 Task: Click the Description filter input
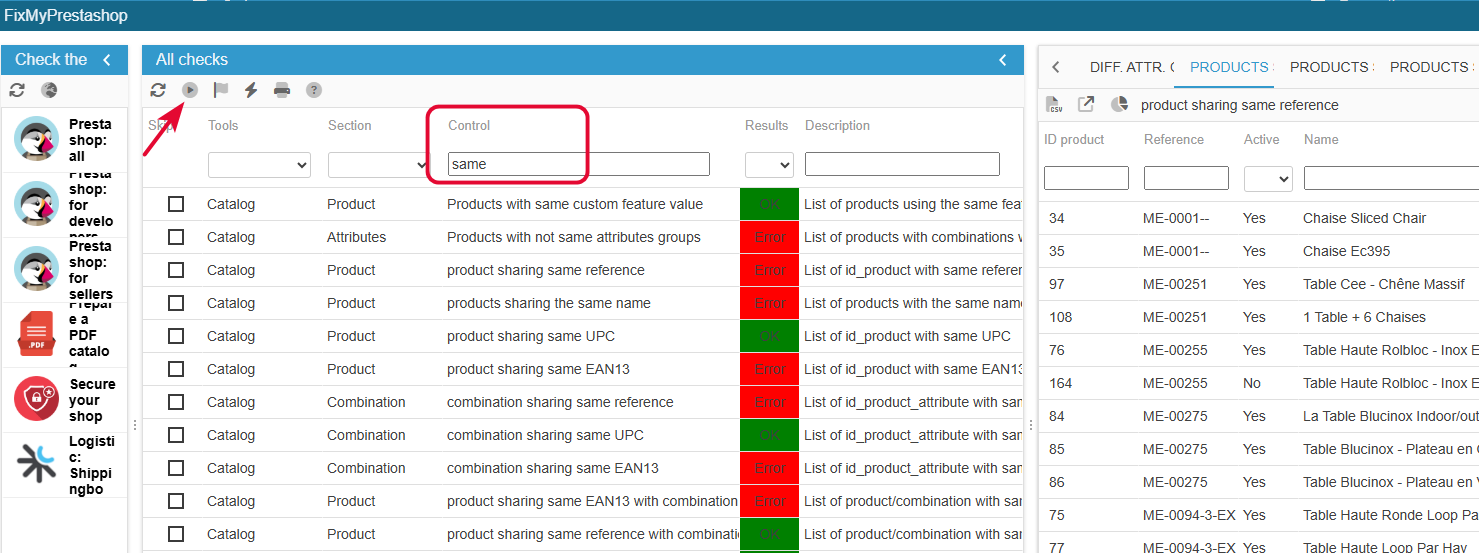coord(902,164)
